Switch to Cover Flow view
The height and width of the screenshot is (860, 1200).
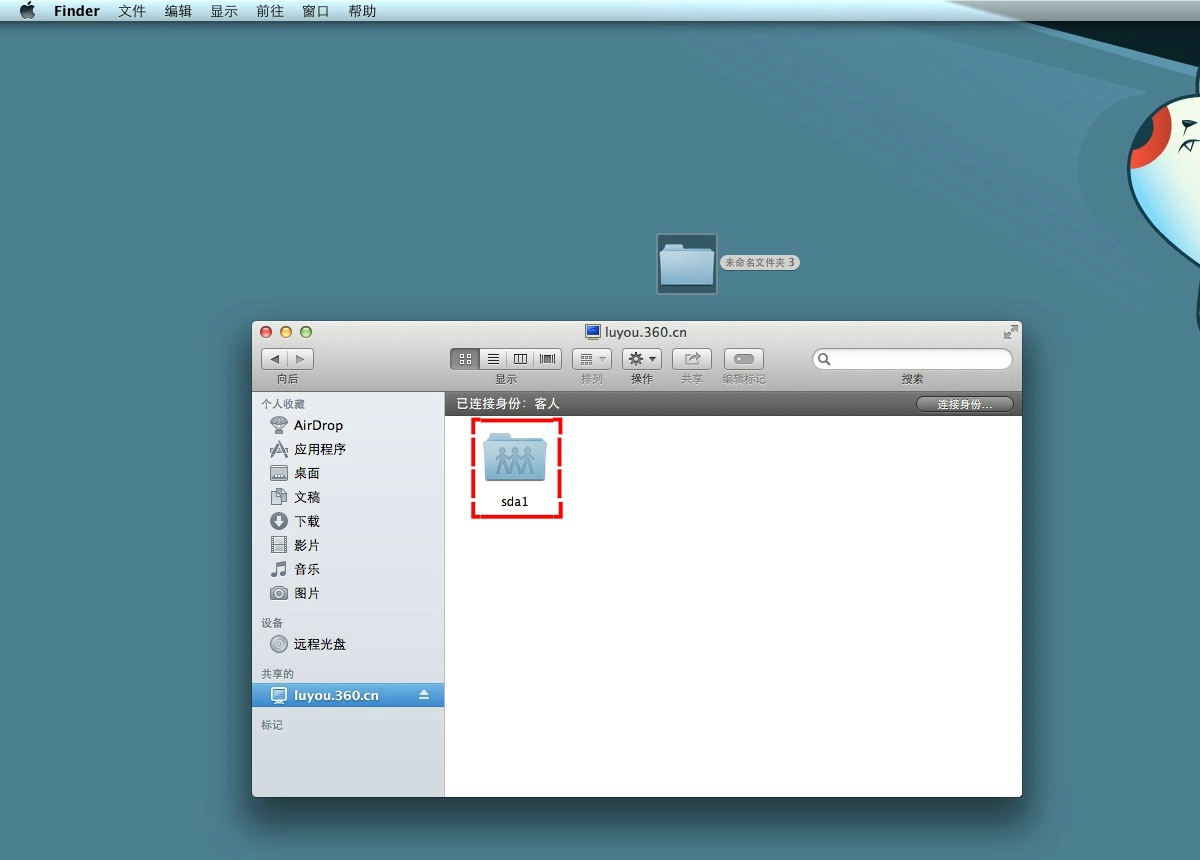click(x=548, y=359)
